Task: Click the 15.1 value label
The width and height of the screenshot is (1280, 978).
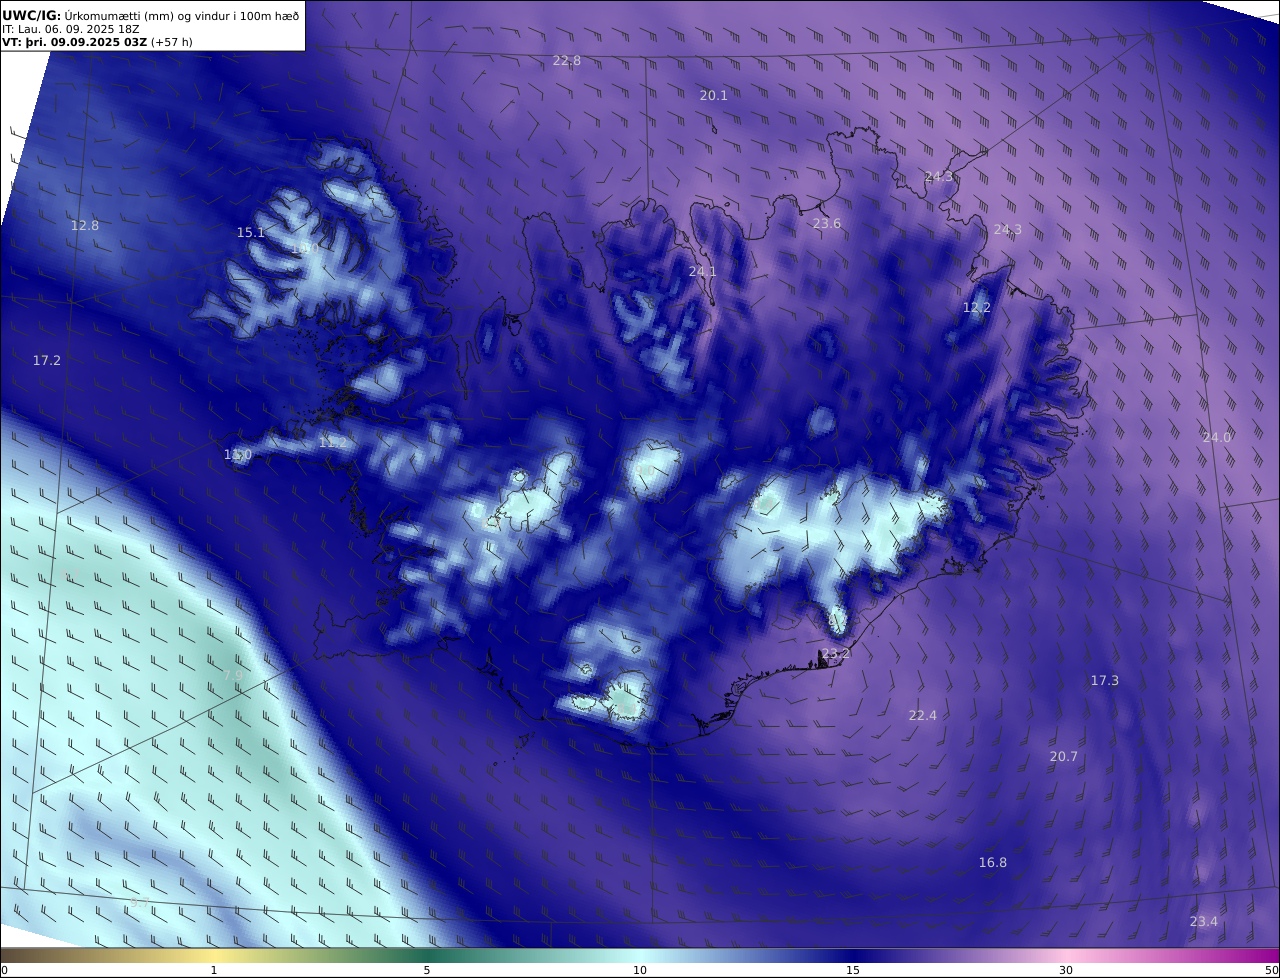Action: click(251, 233)
